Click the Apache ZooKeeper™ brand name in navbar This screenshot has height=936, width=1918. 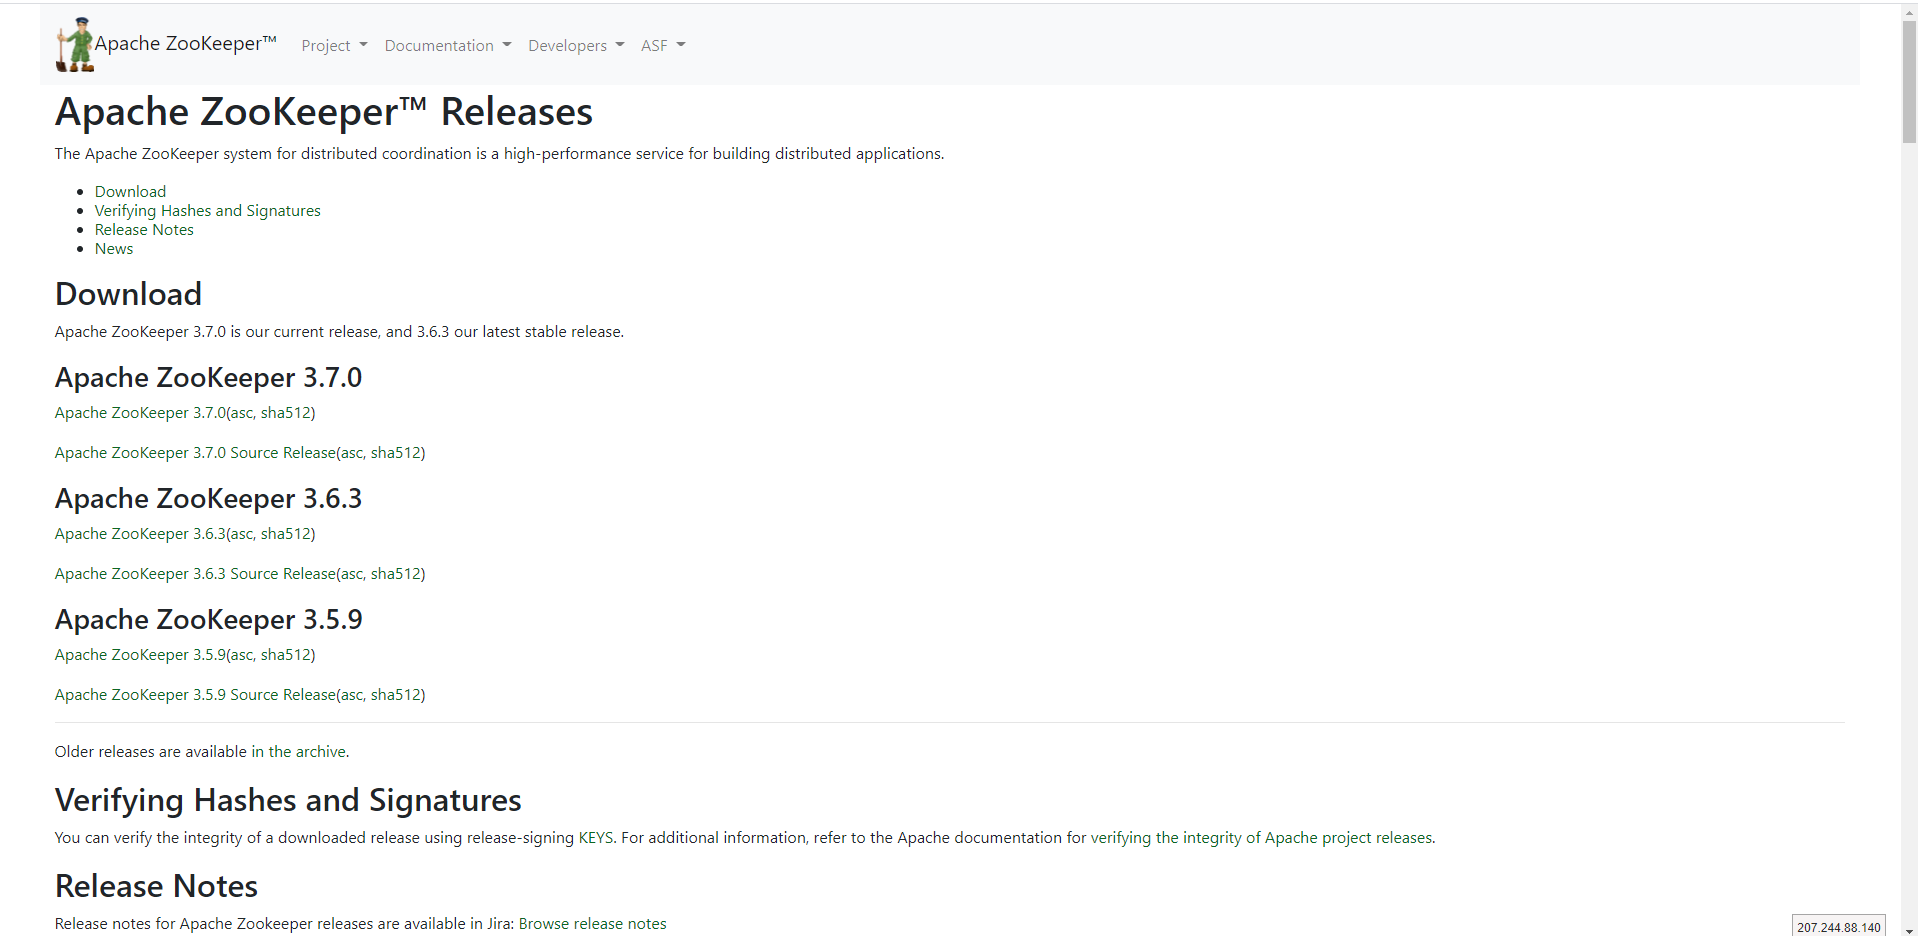pyautogui.click(x=185, y=44)
